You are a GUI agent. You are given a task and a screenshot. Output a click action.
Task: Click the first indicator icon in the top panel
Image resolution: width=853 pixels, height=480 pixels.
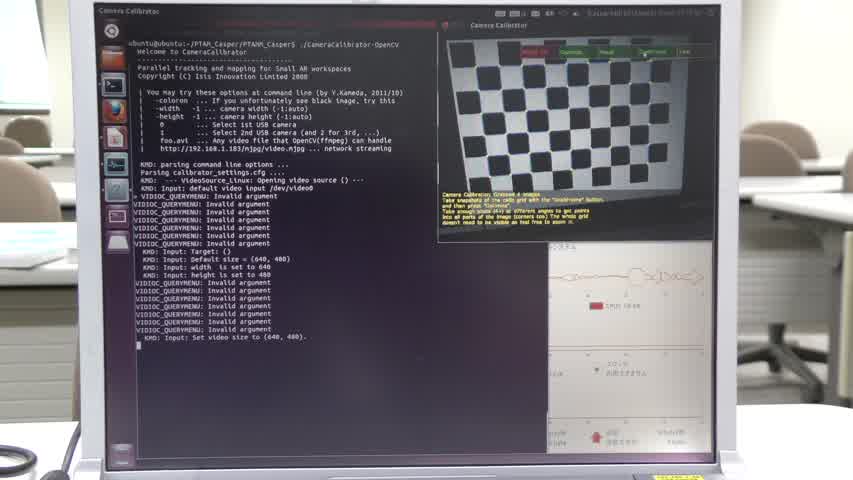pos(500,13)
